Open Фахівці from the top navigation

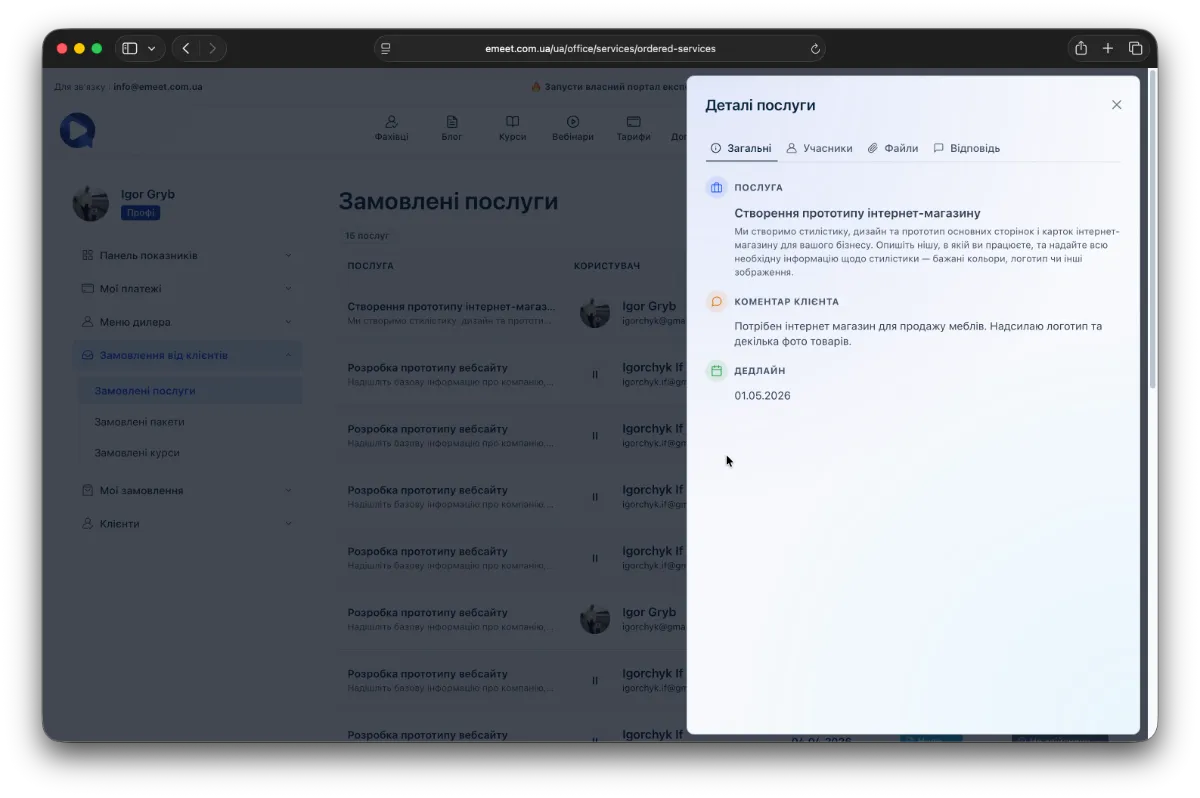(391, 128)
